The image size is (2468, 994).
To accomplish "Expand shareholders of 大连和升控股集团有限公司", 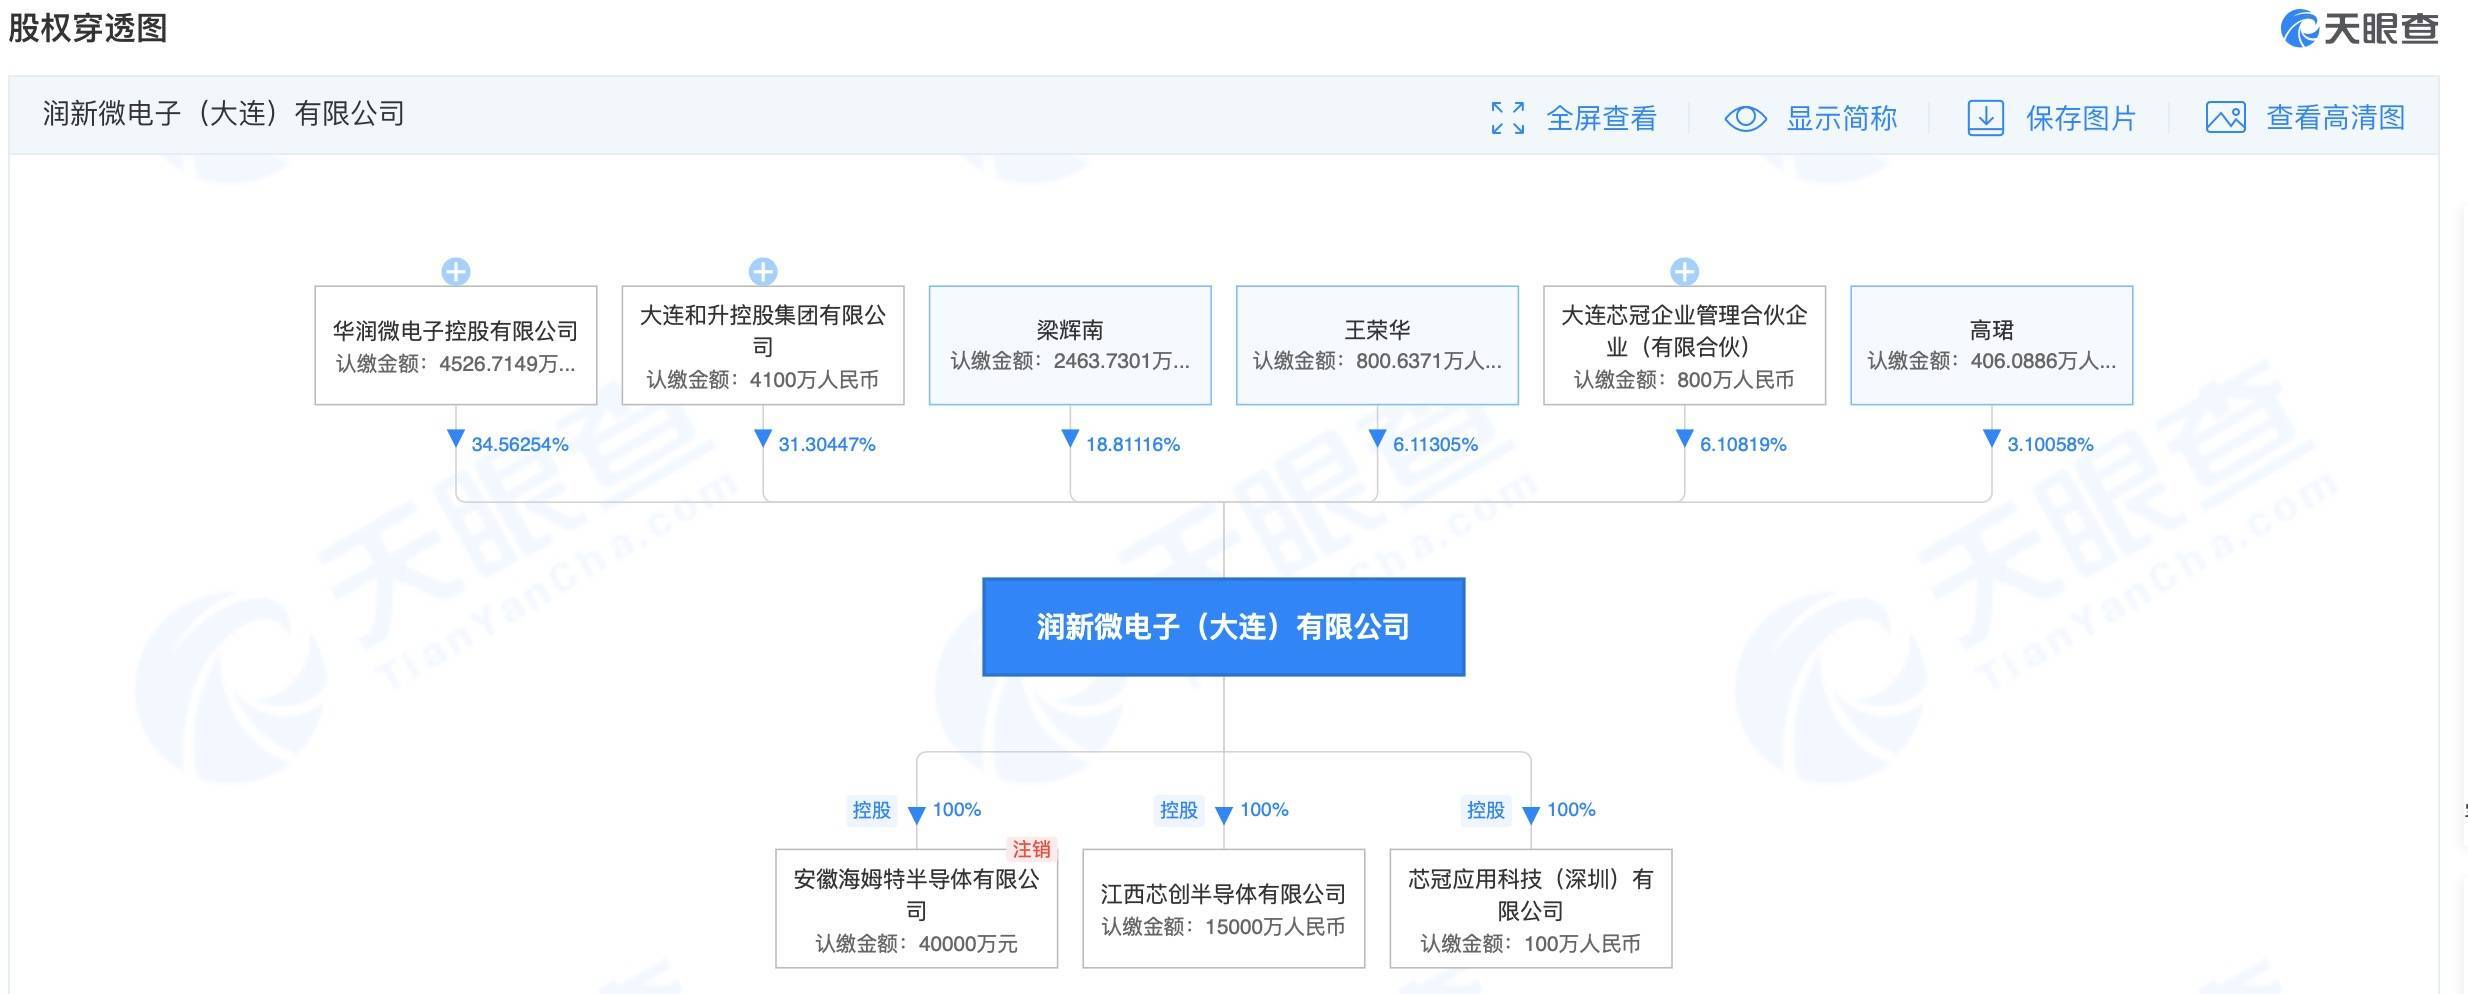I will (763, 271).
